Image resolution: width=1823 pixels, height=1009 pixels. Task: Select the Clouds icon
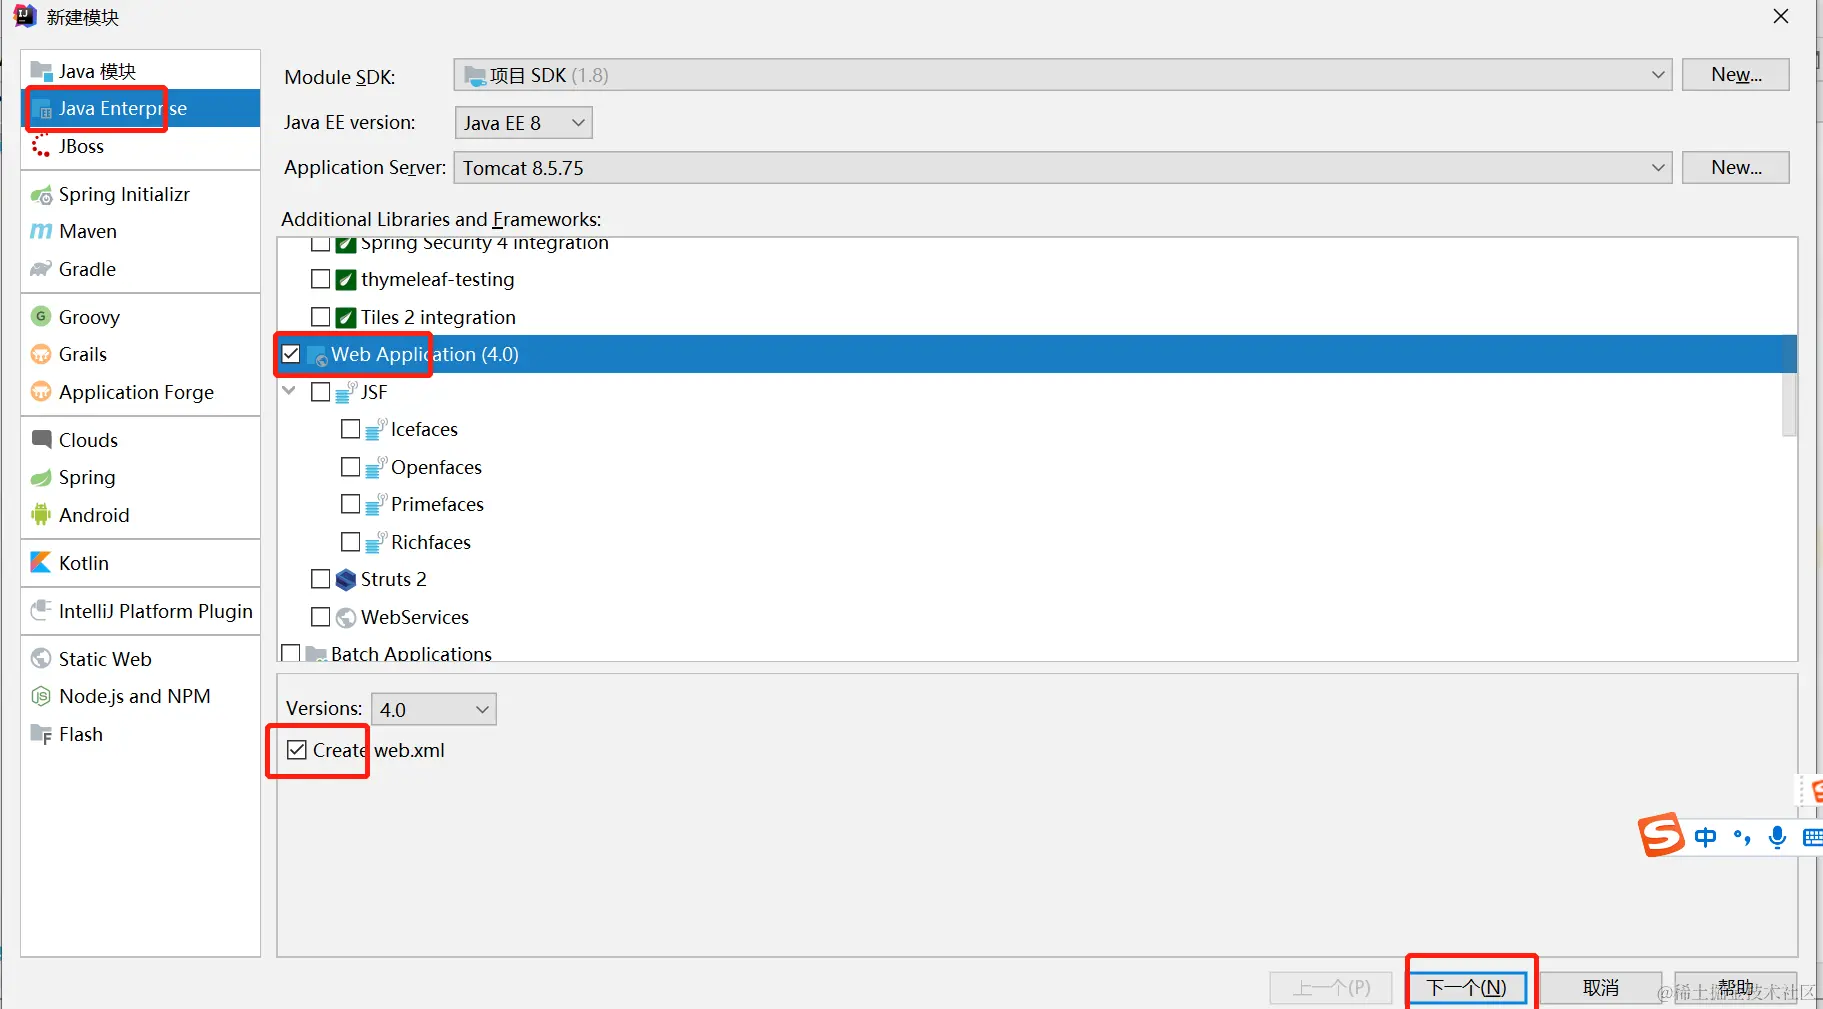pos(41,440)
